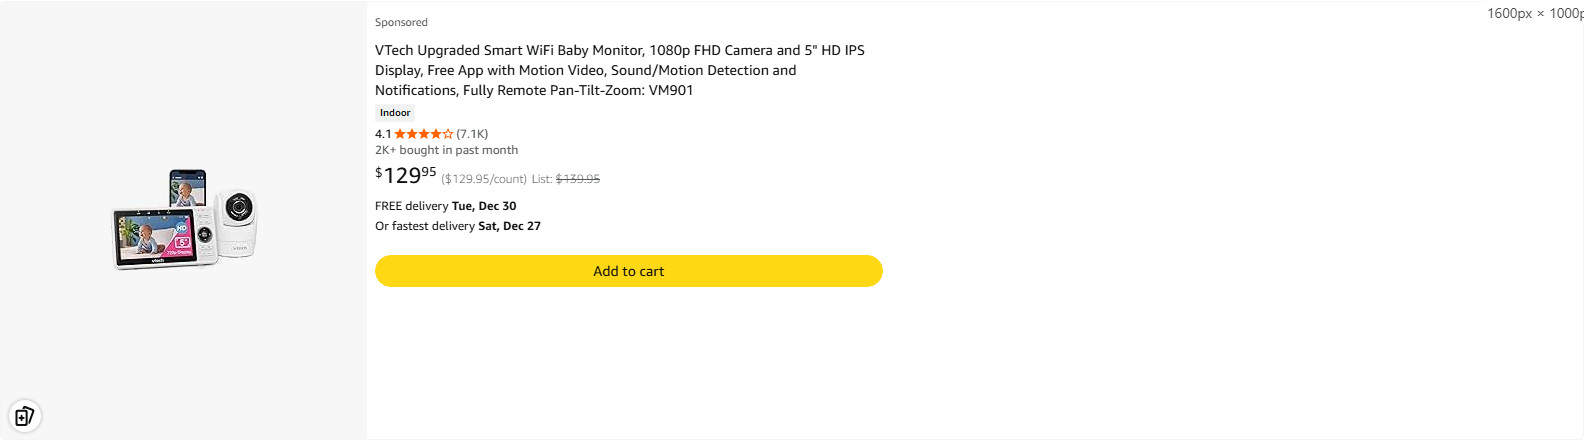The width and height of the screenshot is (1584, 440).
Task: Click the Sponsored label
Action: (401, 22)
